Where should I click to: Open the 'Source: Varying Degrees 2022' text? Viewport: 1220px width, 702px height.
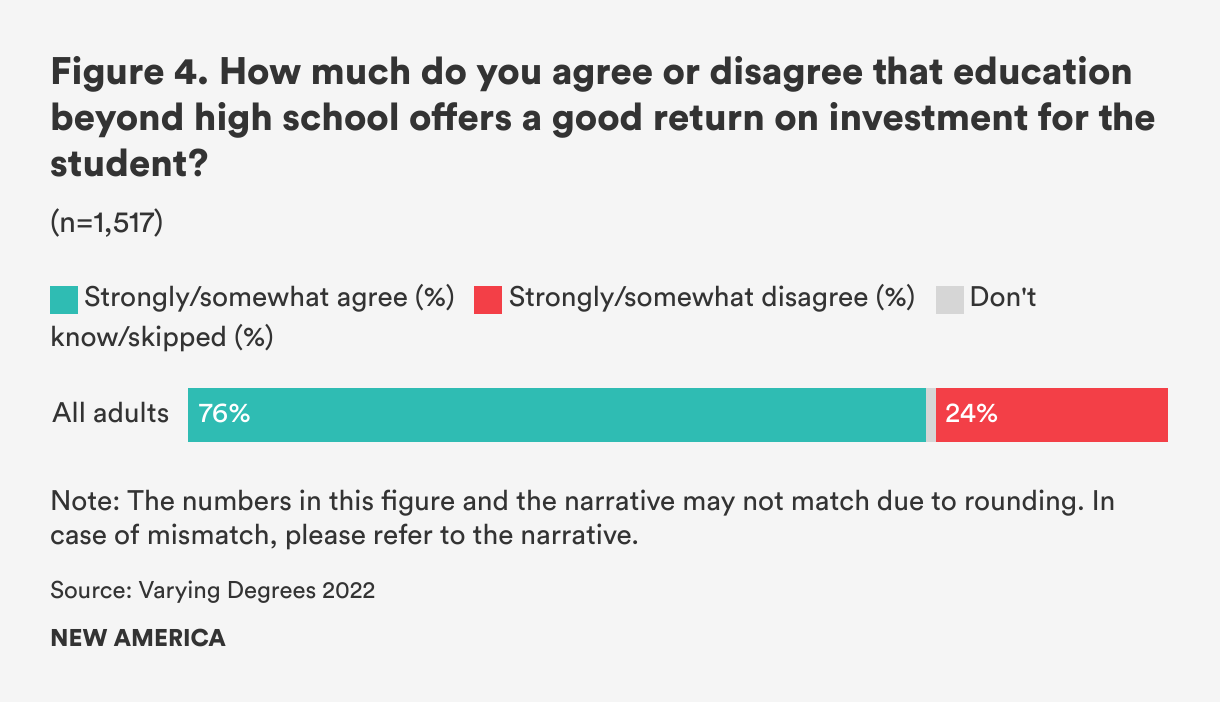212,590
